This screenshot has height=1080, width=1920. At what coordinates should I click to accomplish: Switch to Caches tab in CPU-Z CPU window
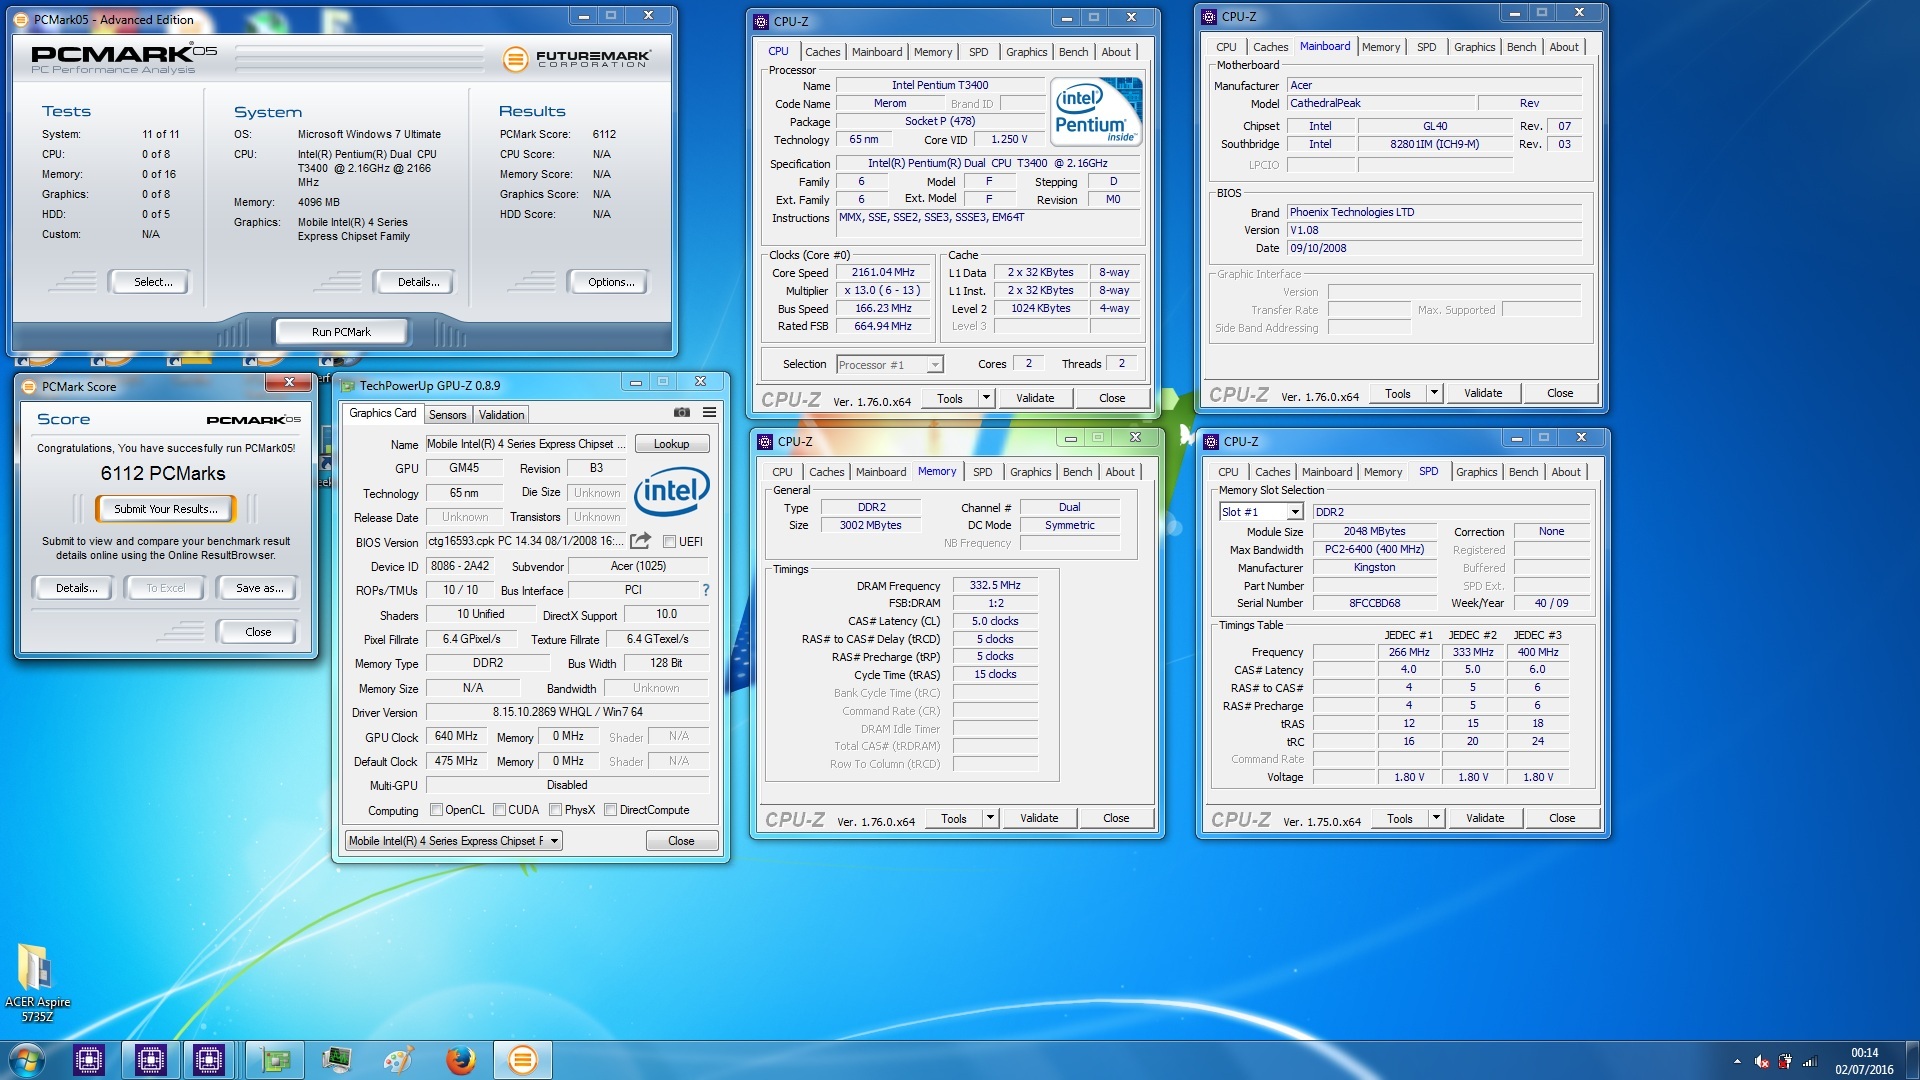[822, 52]
